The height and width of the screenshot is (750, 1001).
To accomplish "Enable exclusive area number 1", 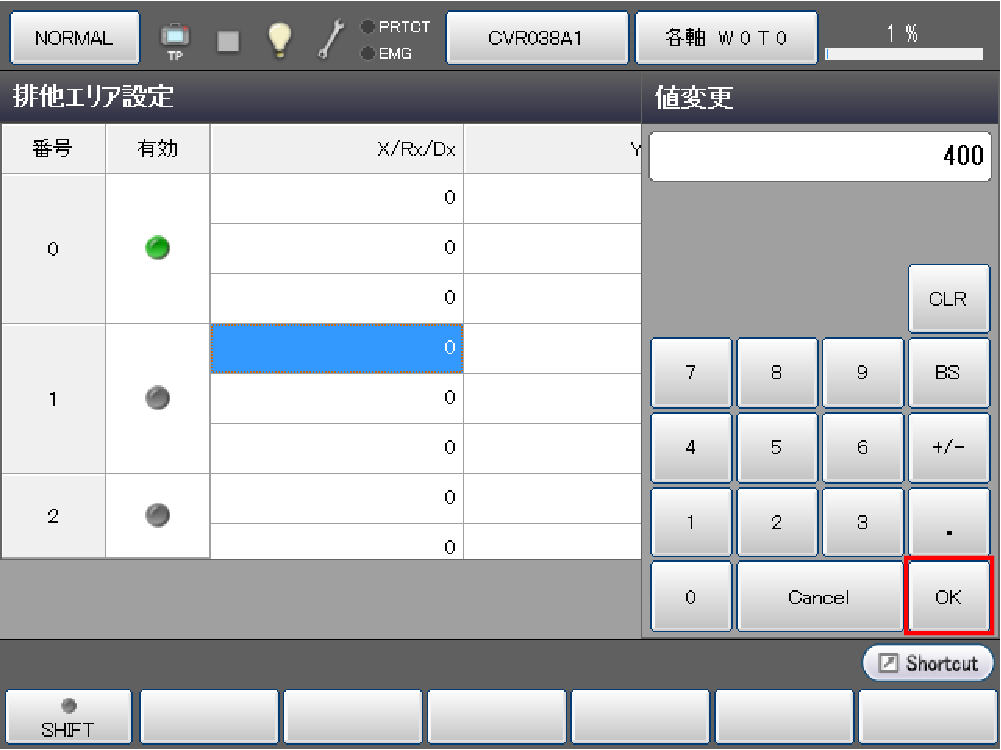I will [157, 398].
